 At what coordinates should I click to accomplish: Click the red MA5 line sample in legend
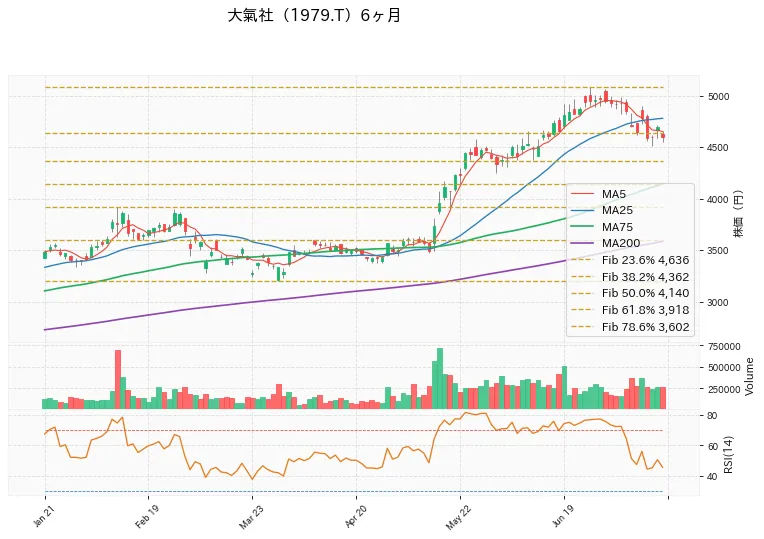point(582,194)
